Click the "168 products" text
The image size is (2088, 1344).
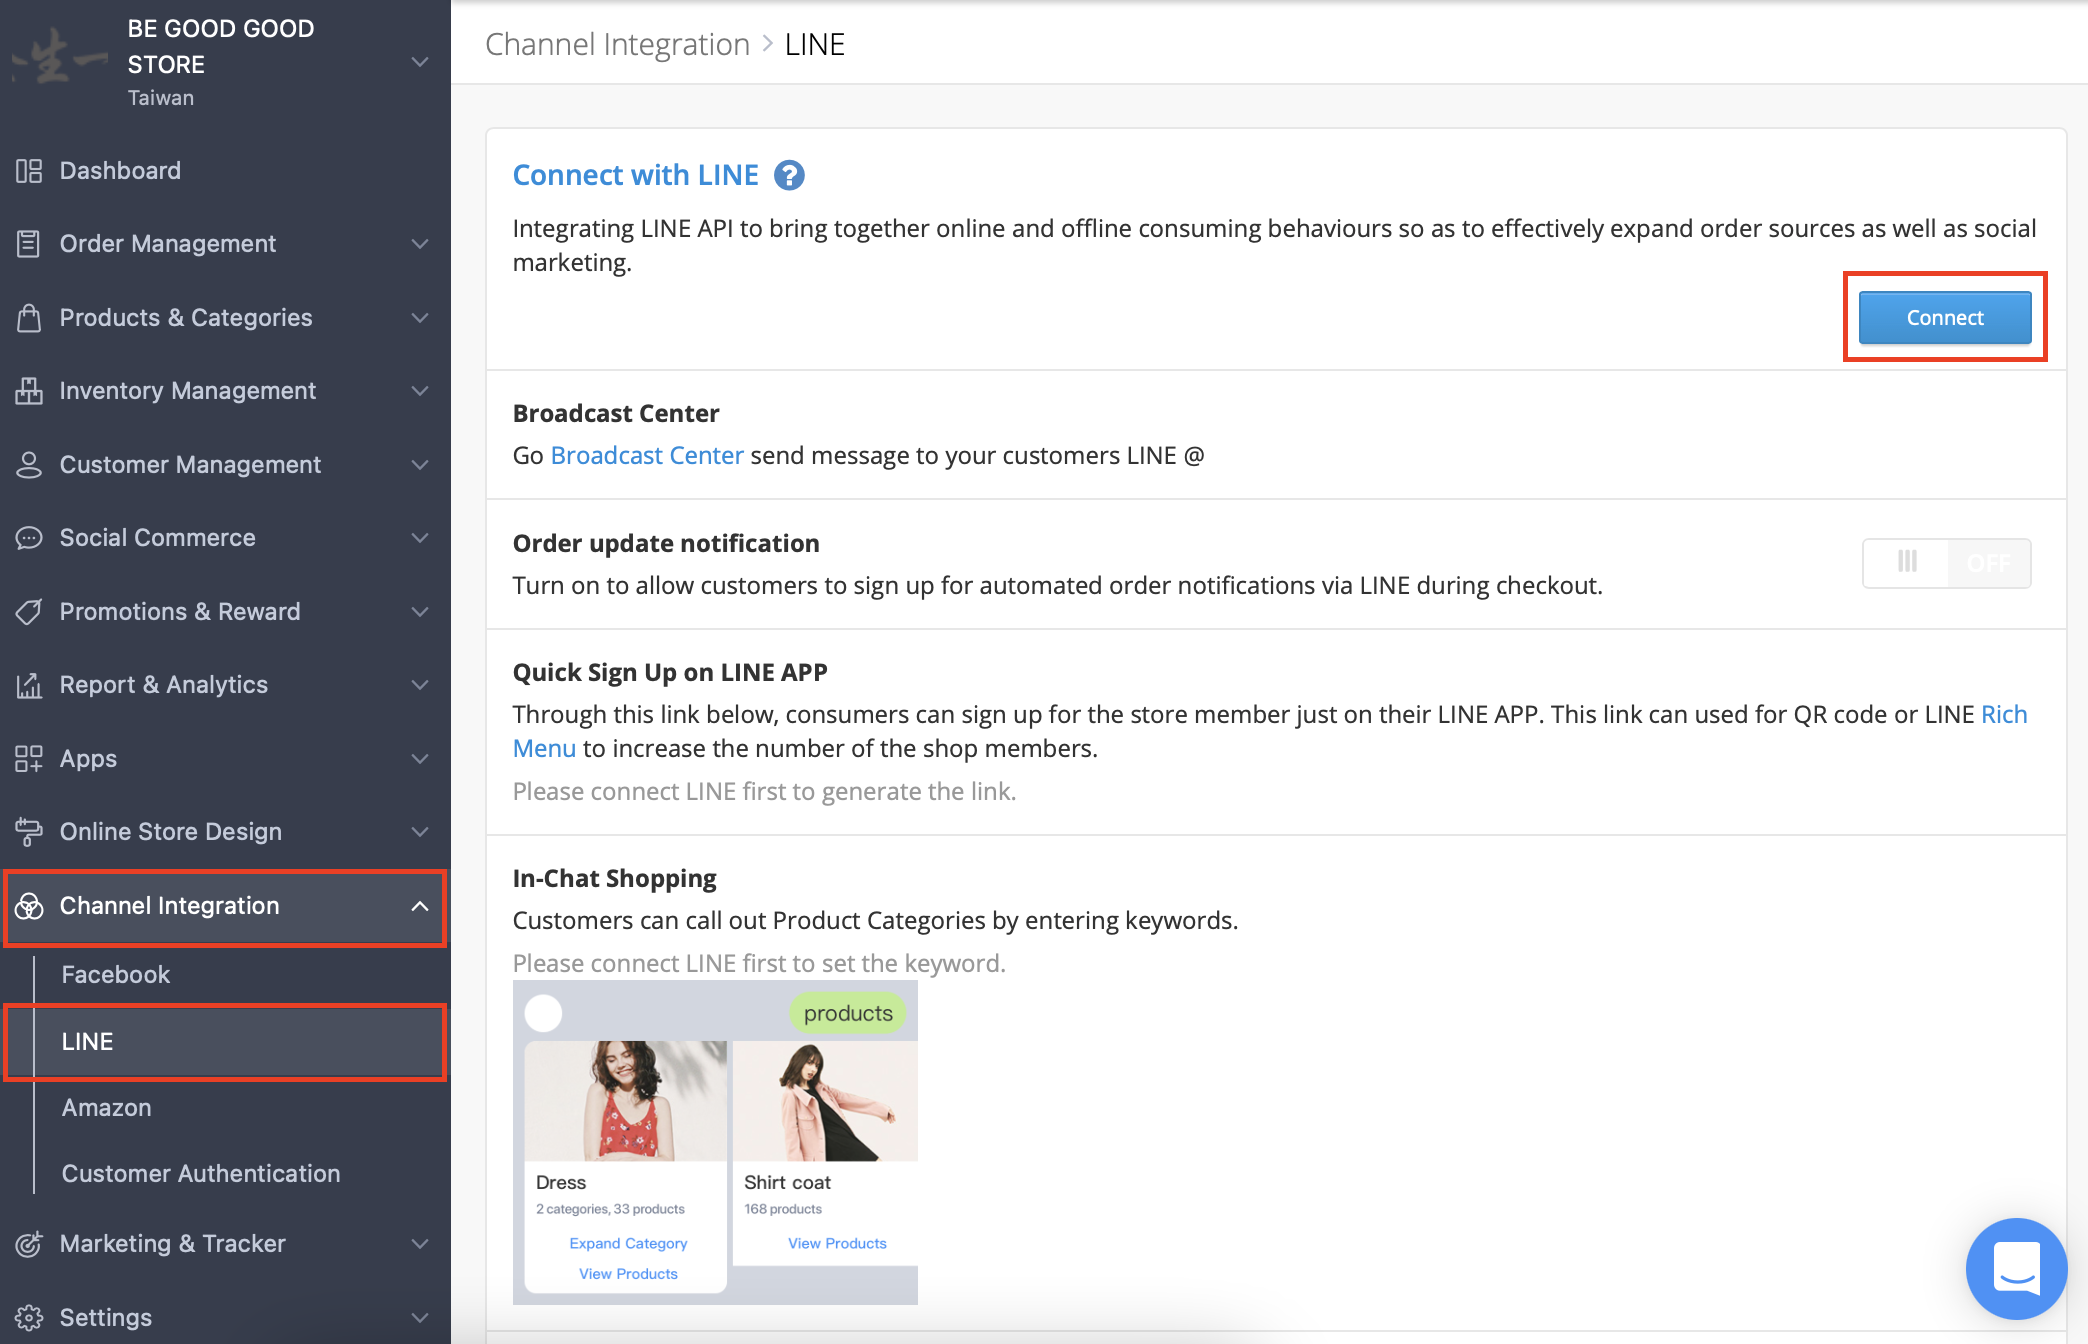click(x=783, y=1209)
